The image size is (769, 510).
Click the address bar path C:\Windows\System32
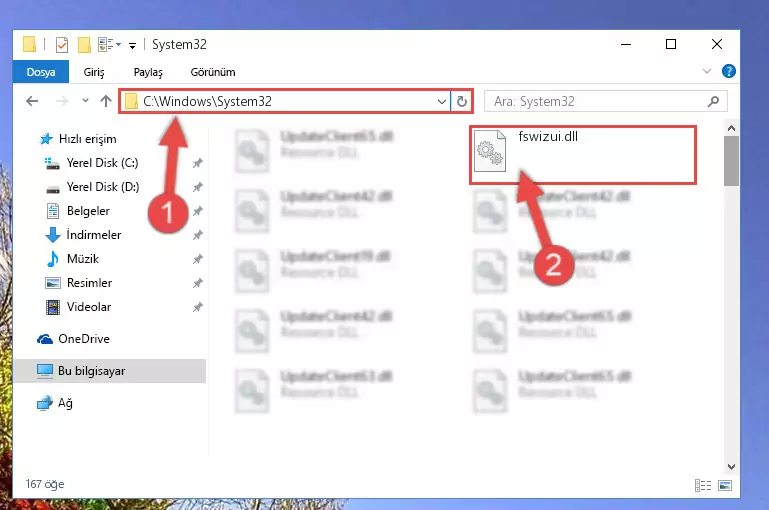point(207,101)
